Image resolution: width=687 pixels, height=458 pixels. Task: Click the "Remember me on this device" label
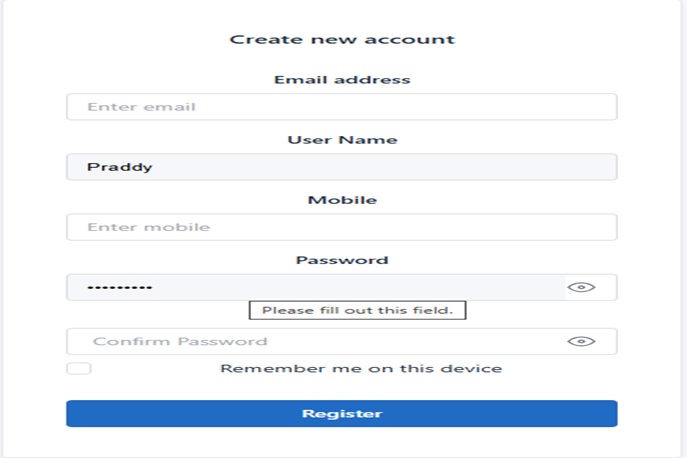361,368
